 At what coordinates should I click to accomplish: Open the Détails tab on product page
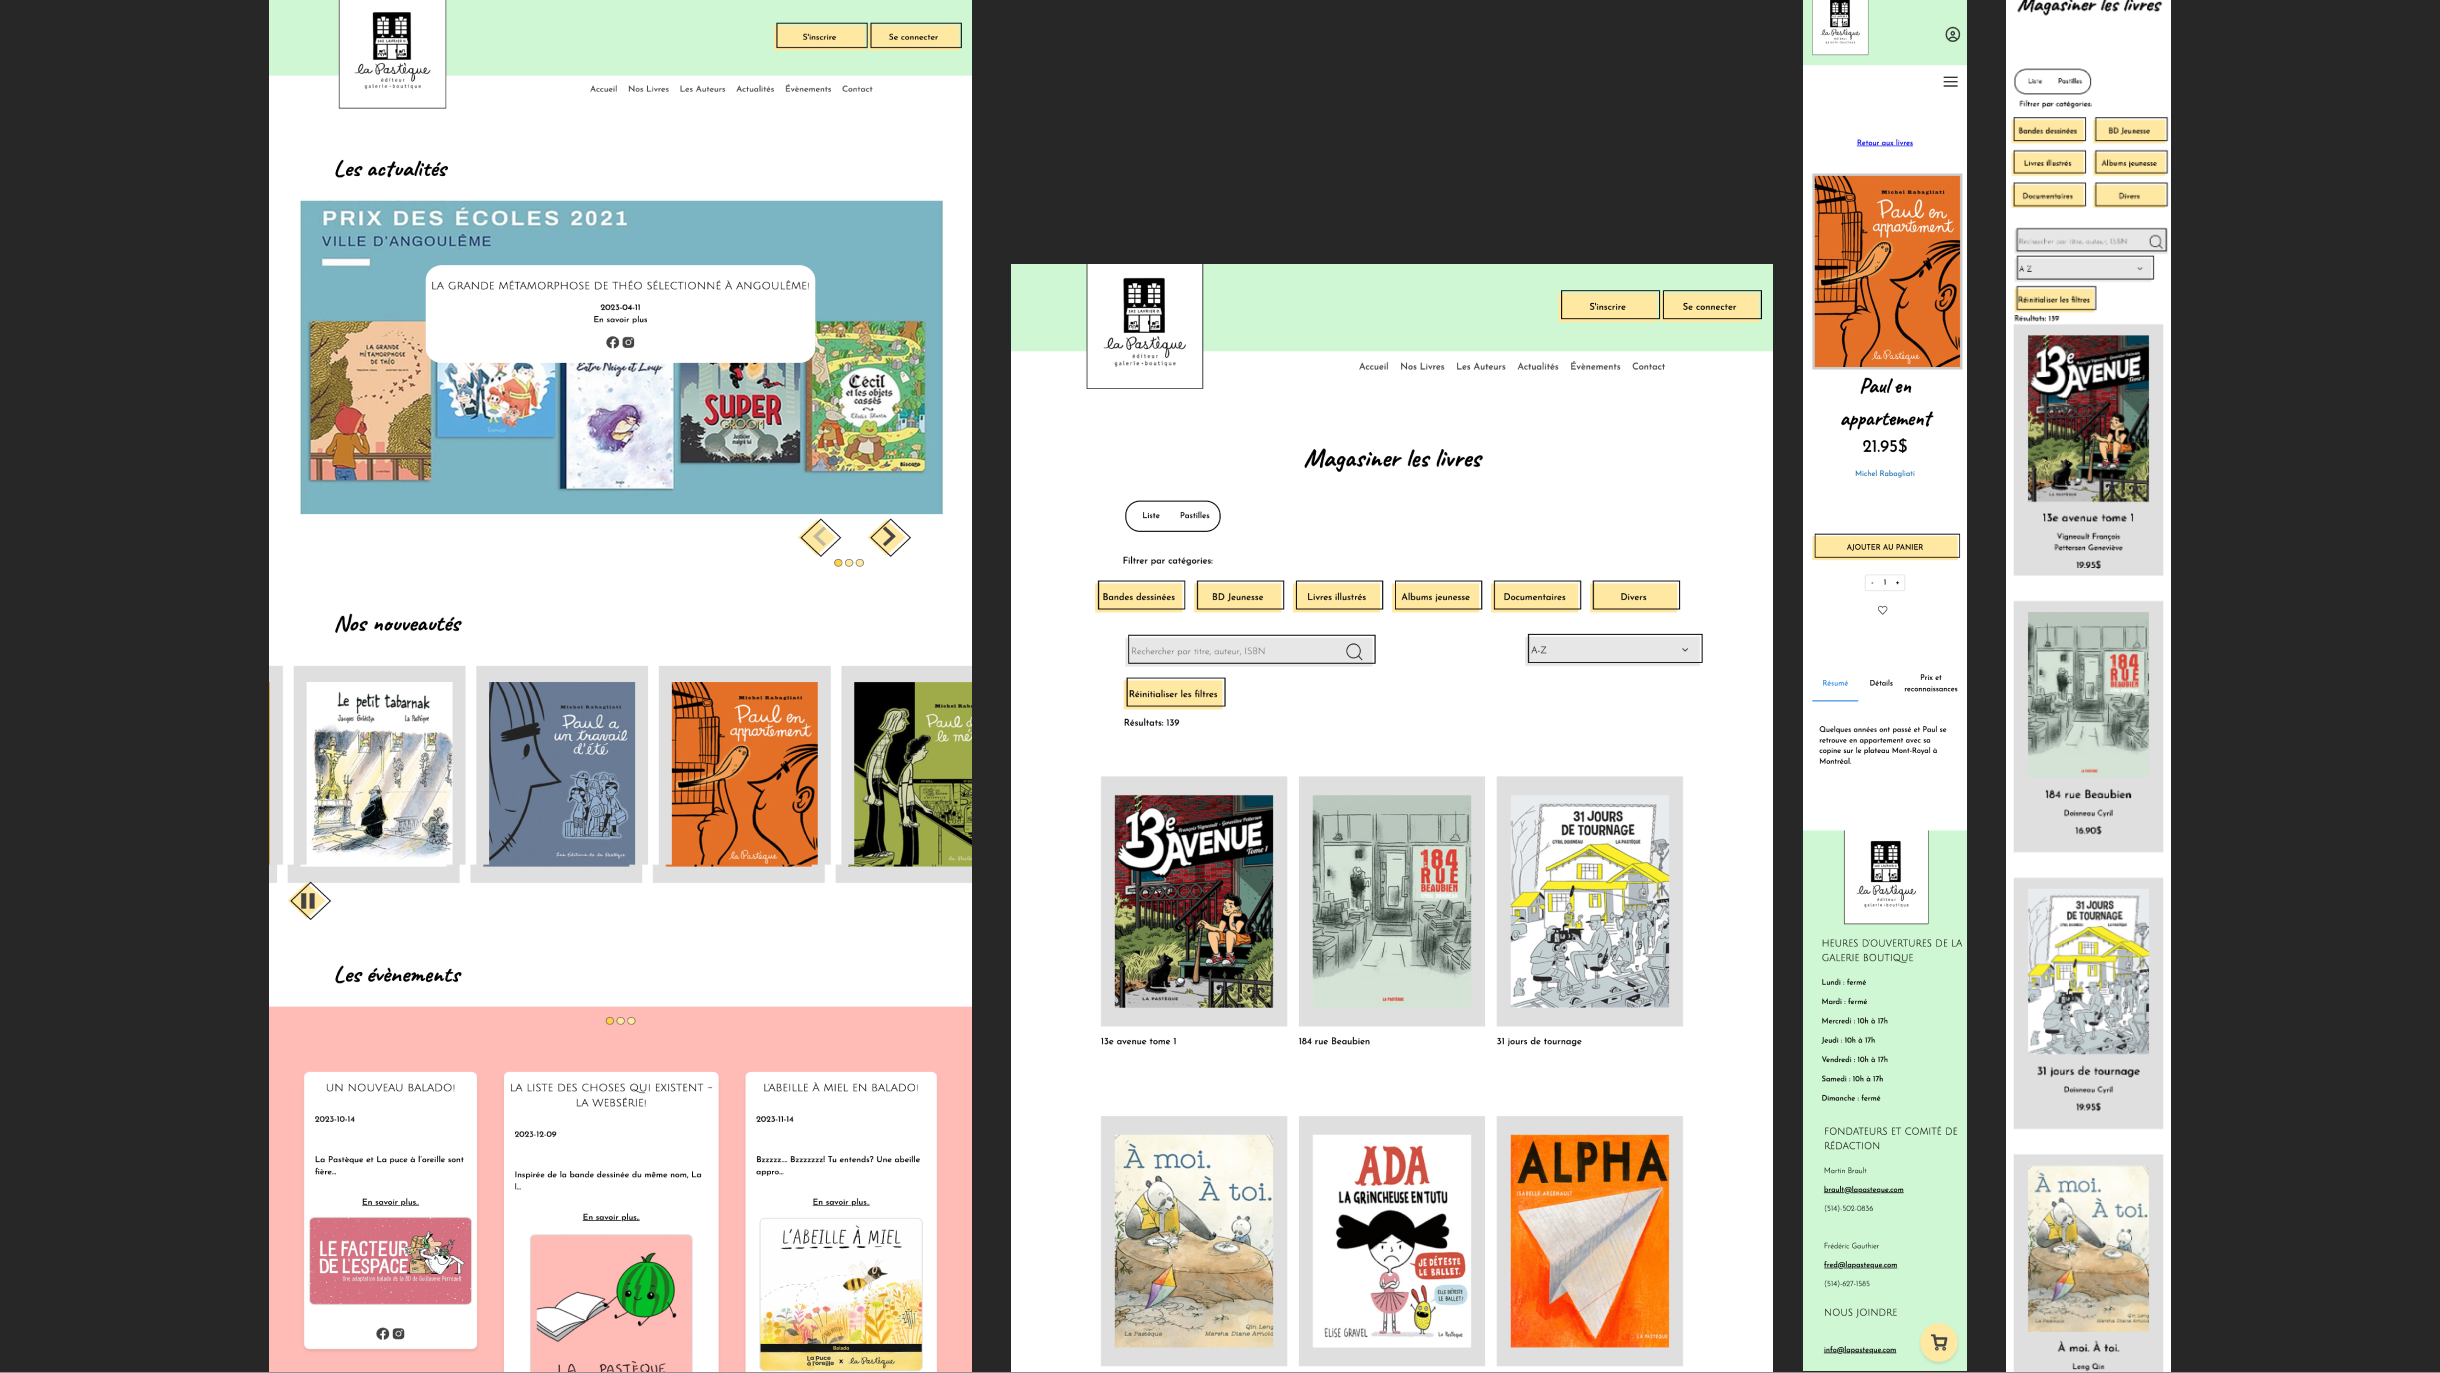coord(1881,684)
